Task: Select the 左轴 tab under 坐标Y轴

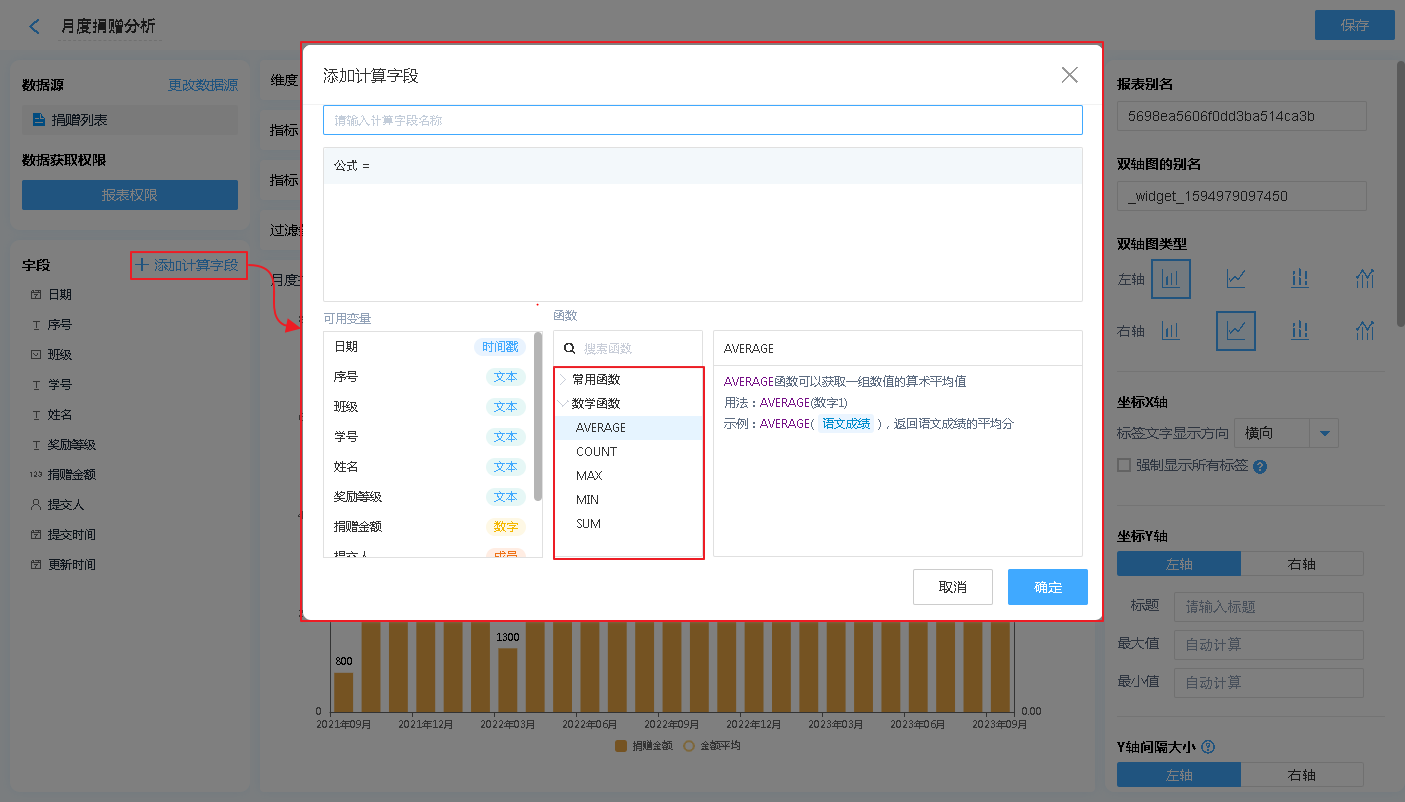Action: pyautogui.click(x=1179, y=564)
